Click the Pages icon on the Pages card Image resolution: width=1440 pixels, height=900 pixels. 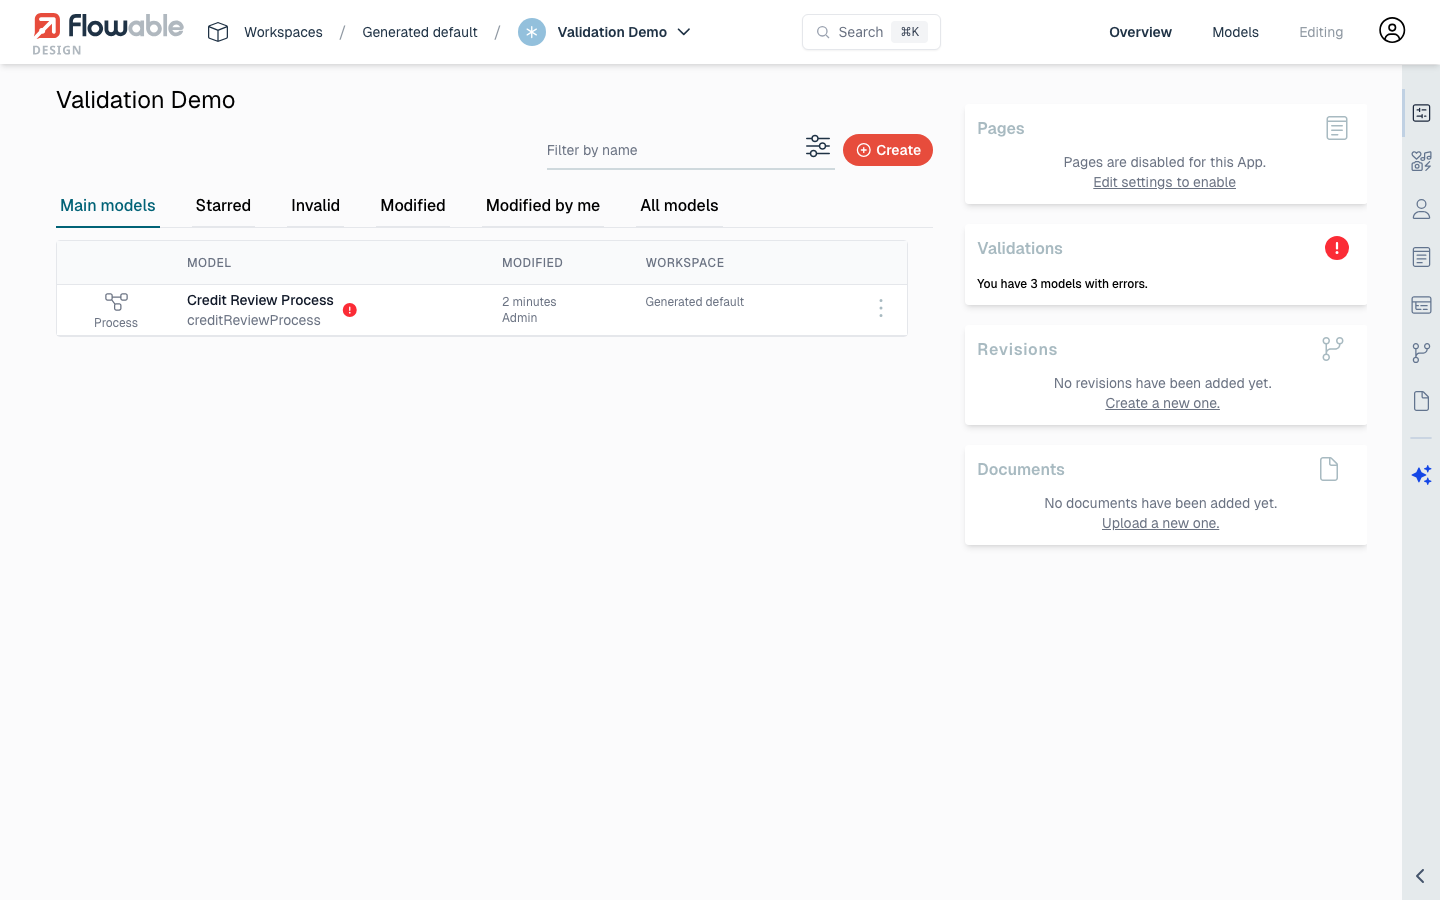[1337, 127]
